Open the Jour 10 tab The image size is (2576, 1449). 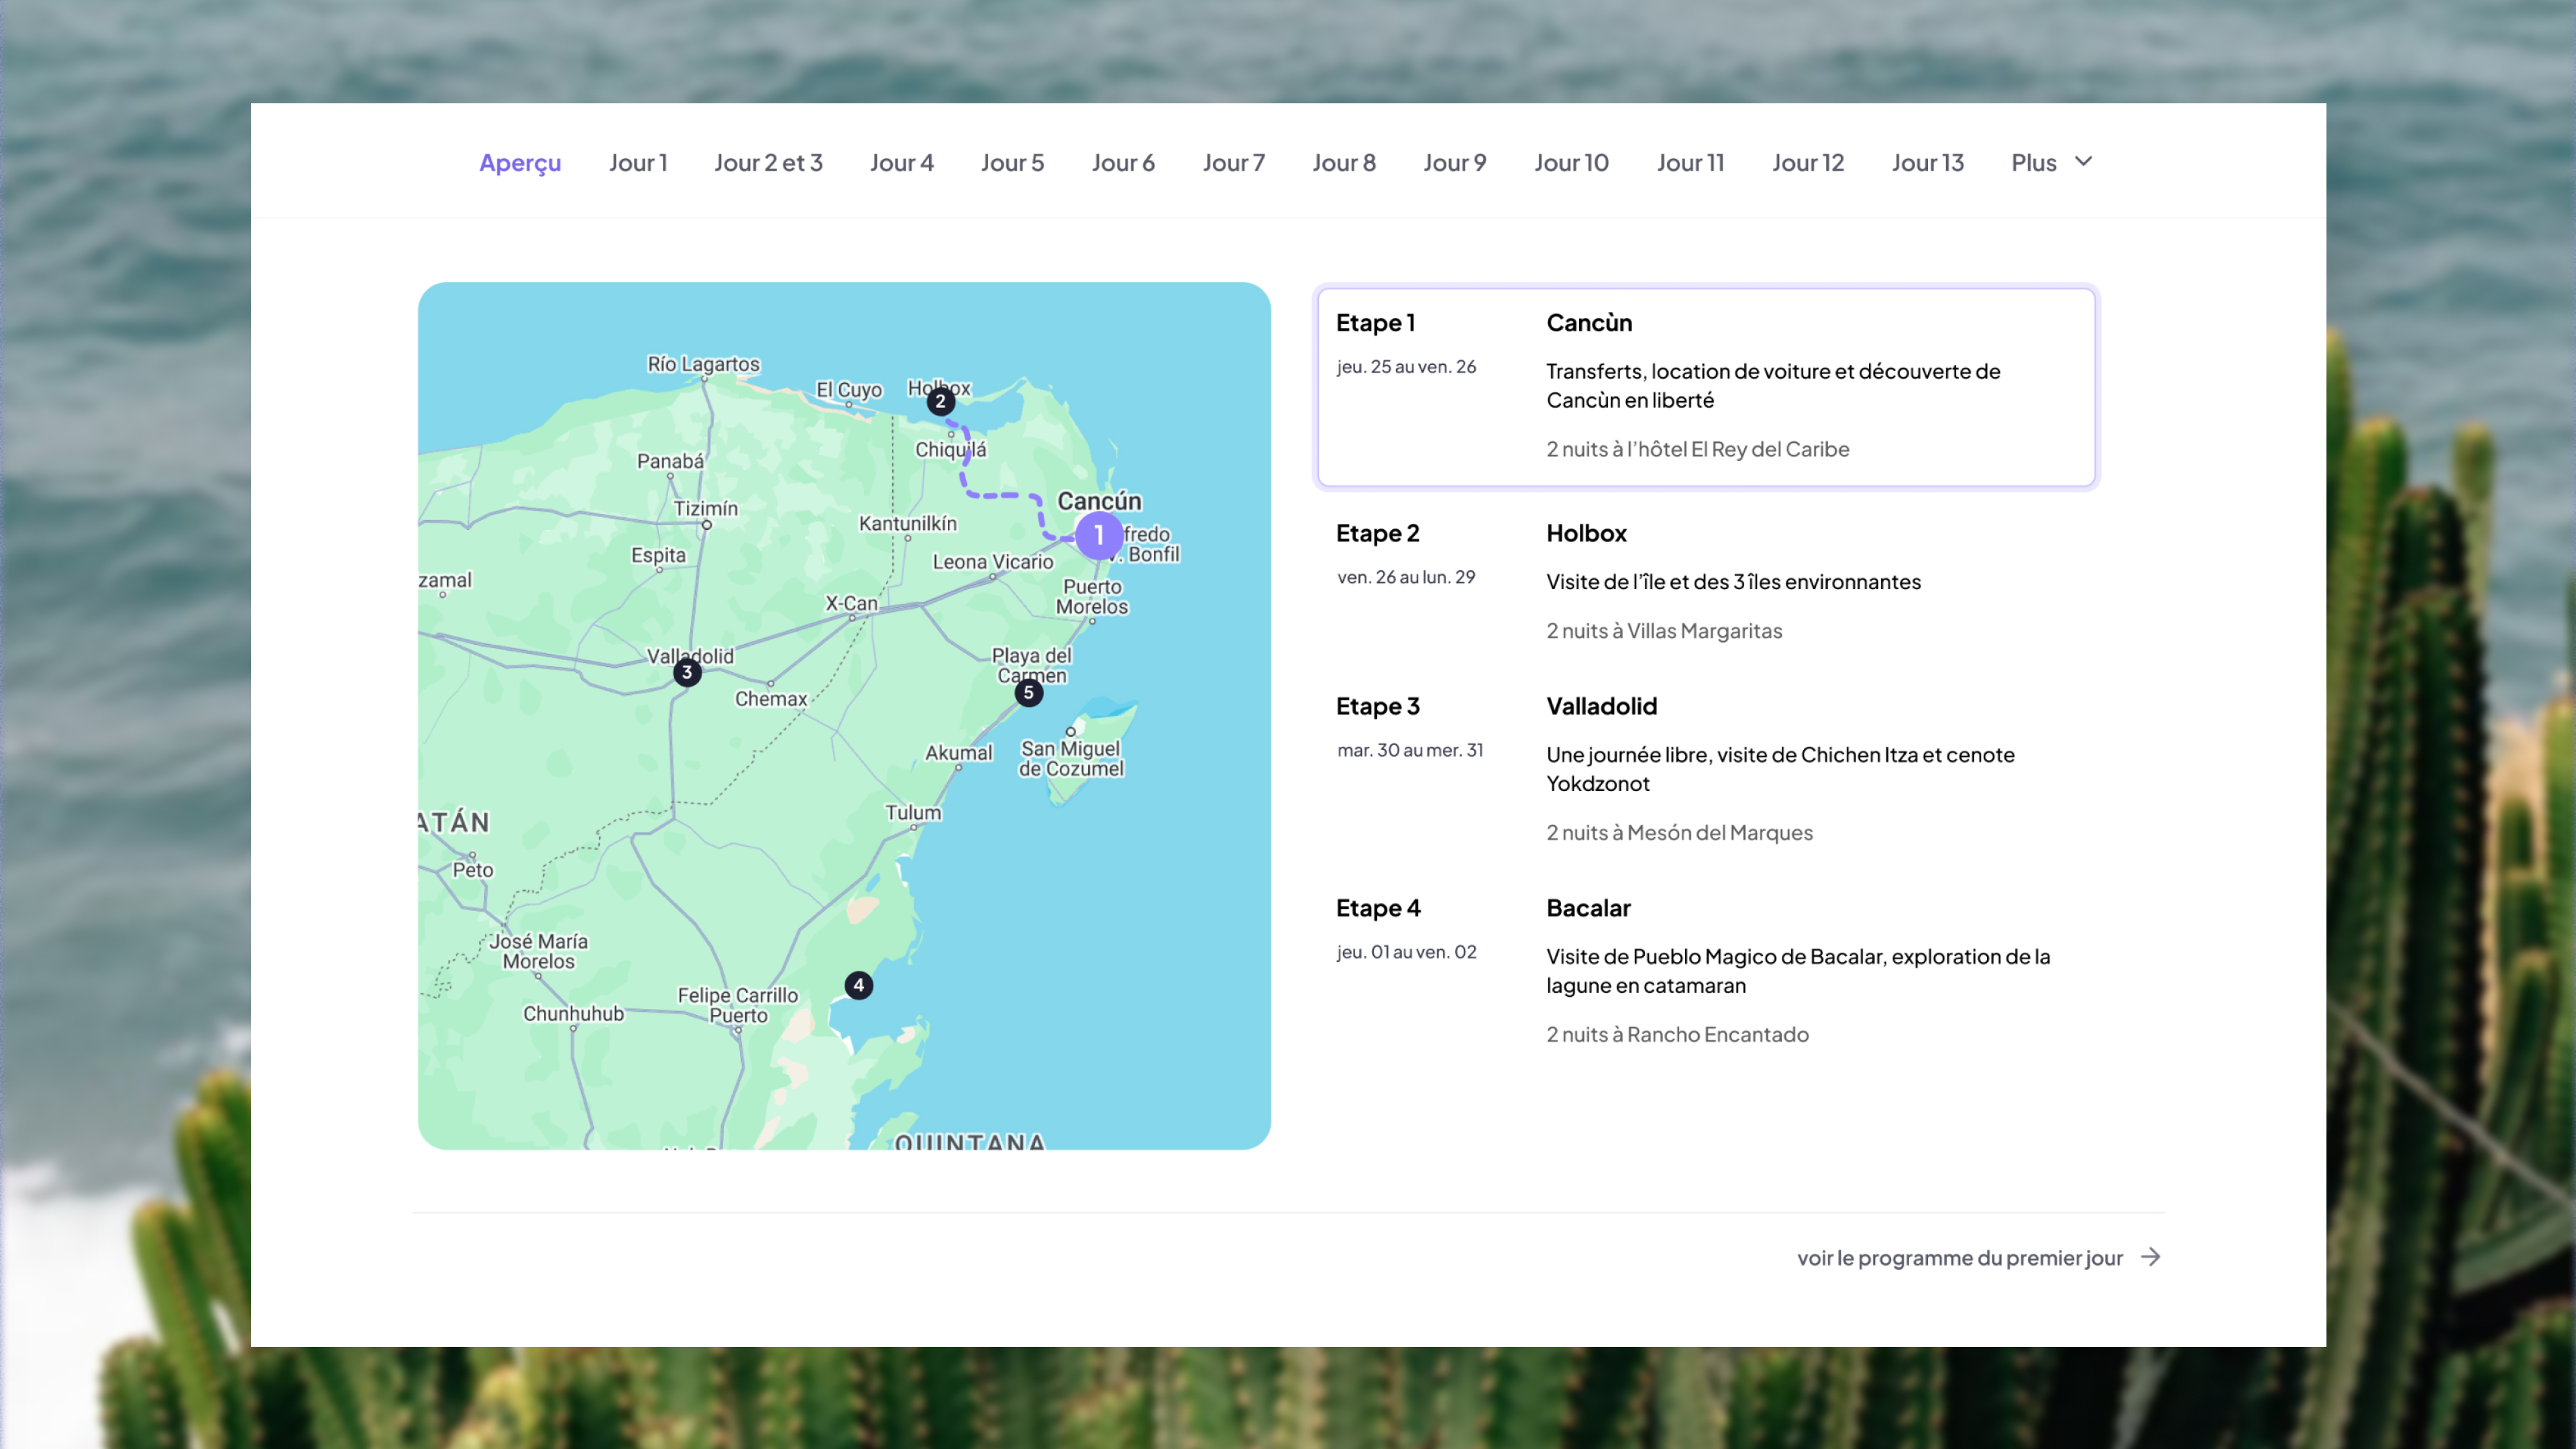1571,162
